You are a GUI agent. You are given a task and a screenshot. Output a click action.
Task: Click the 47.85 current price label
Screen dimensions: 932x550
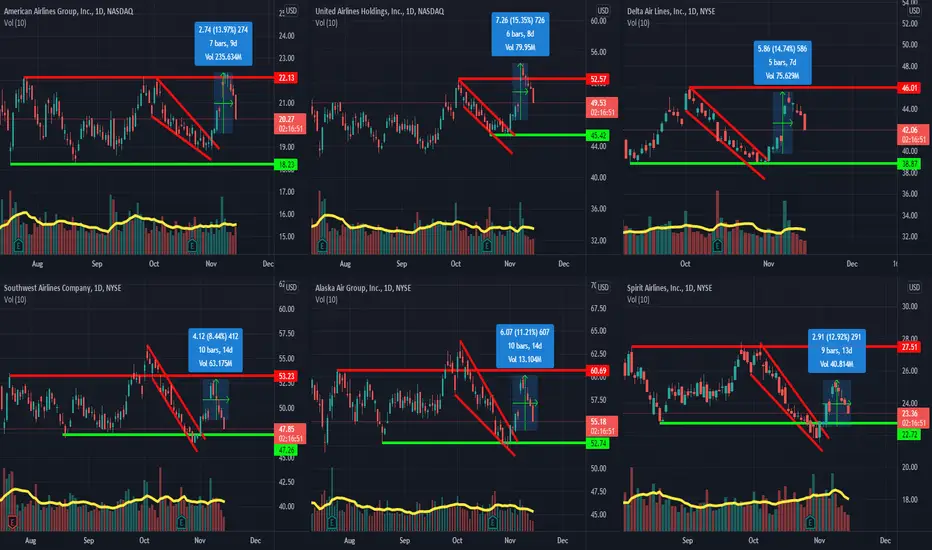pos(290,433)
